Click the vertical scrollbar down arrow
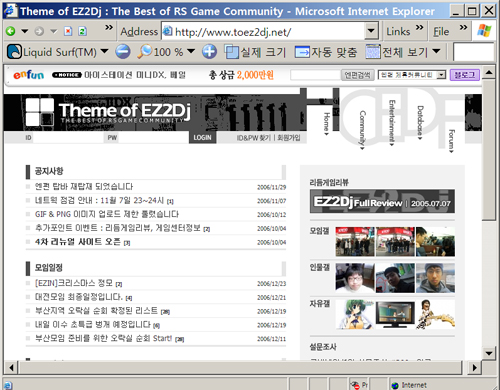The width and height of the screenshot is (500, 390). click(489, 353)
